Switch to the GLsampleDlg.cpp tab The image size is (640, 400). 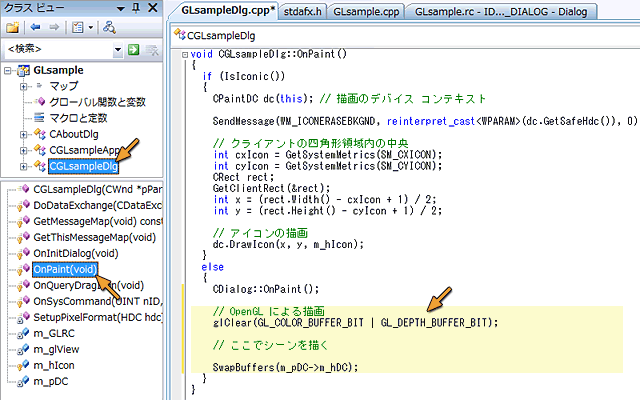[x=227, y=10]
